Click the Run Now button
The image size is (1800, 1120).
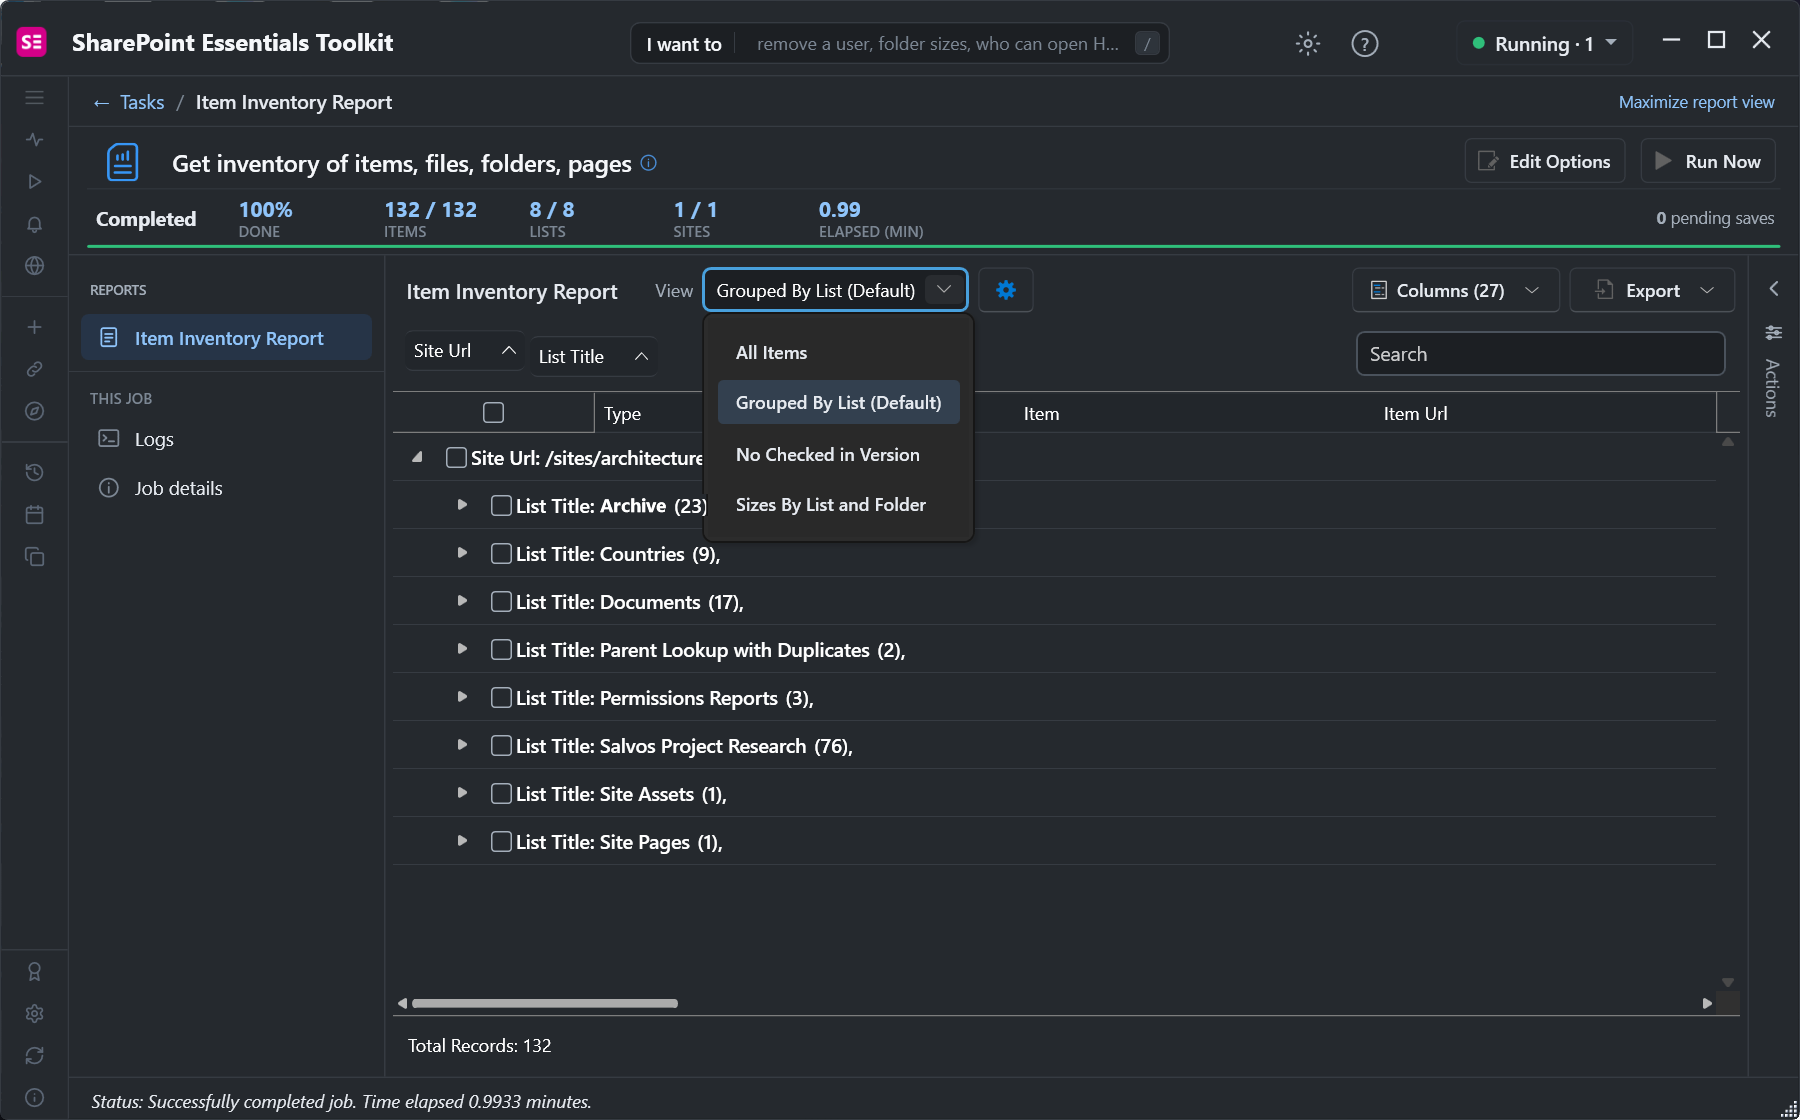(1708, 161)
